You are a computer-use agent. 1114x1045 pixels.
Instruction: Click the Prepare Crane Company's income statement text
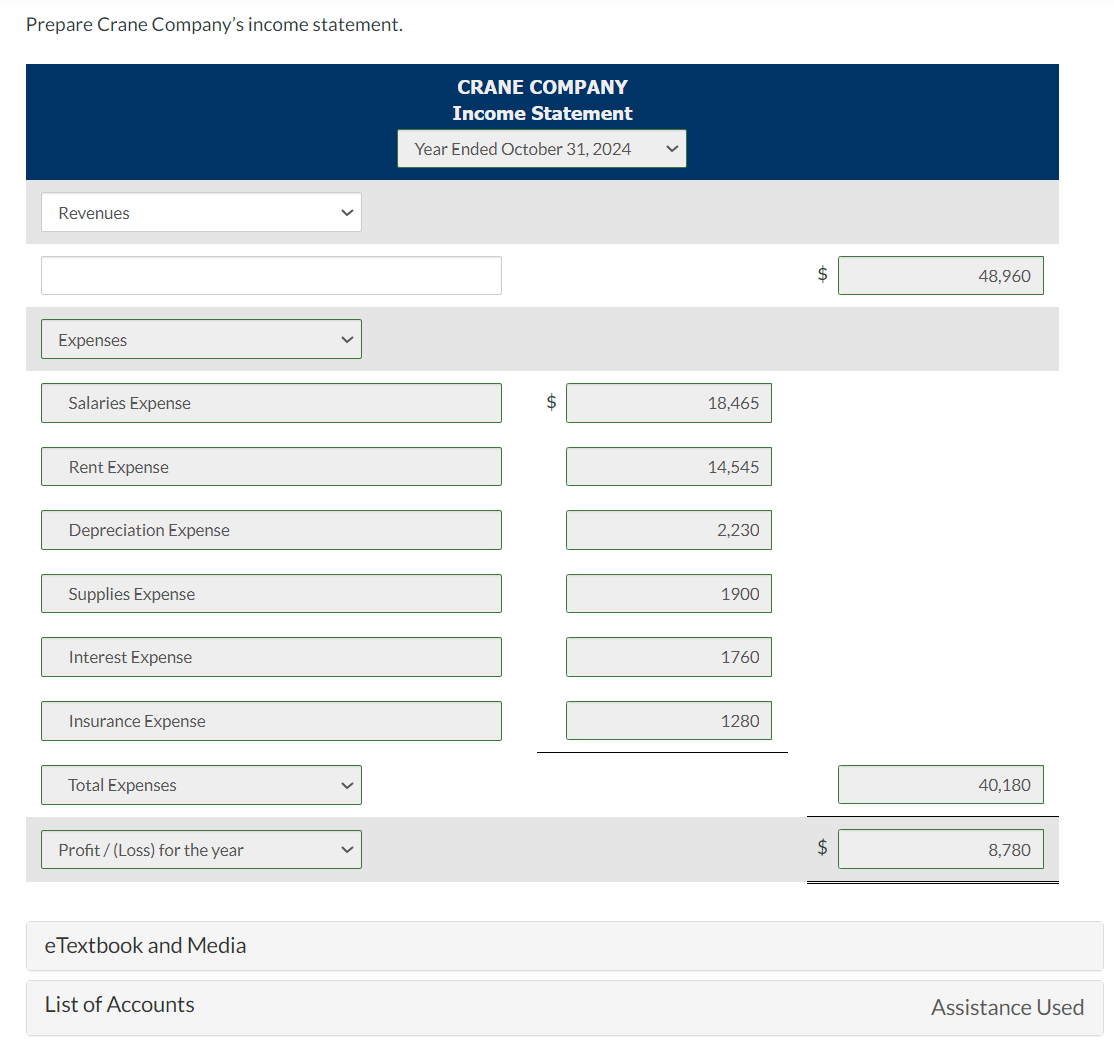tap(214, 25)
